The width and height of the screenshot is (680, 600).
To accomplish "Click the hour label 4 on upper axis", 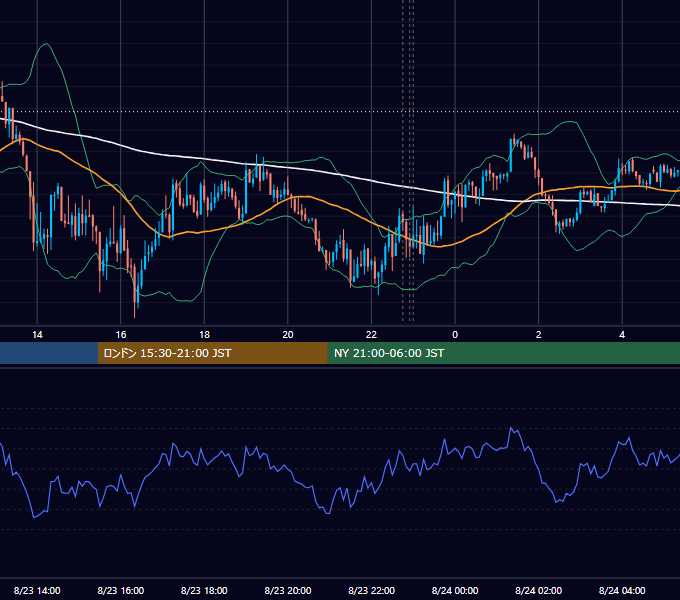I will pos(622,335).
